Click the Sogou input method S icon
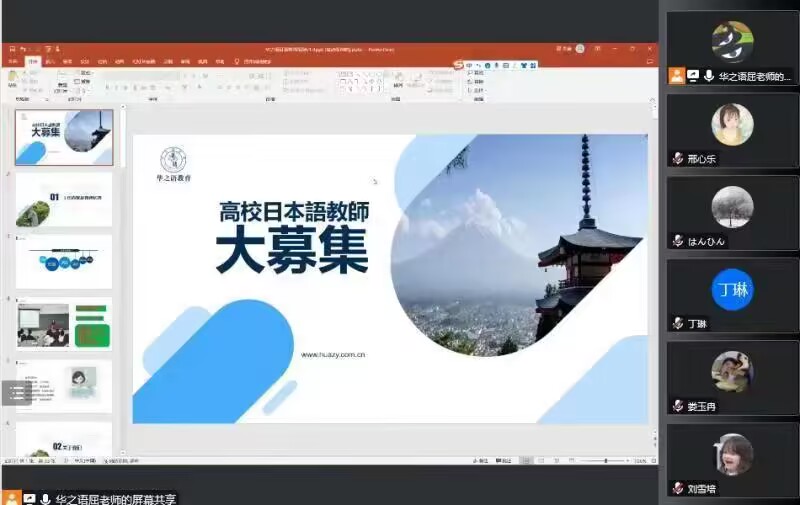 pyautogui.click(x=458, y=65)
